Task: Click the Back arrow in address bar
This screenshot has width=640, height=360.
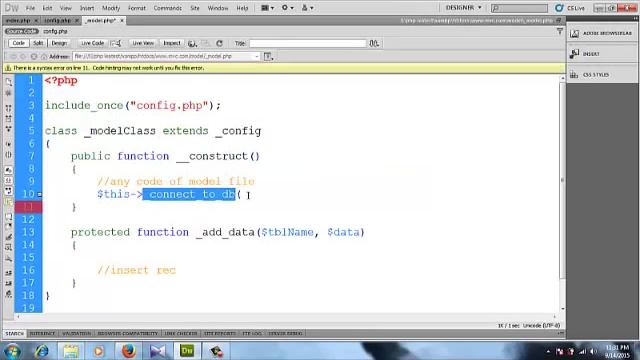Action: click(x=13, y=56)
